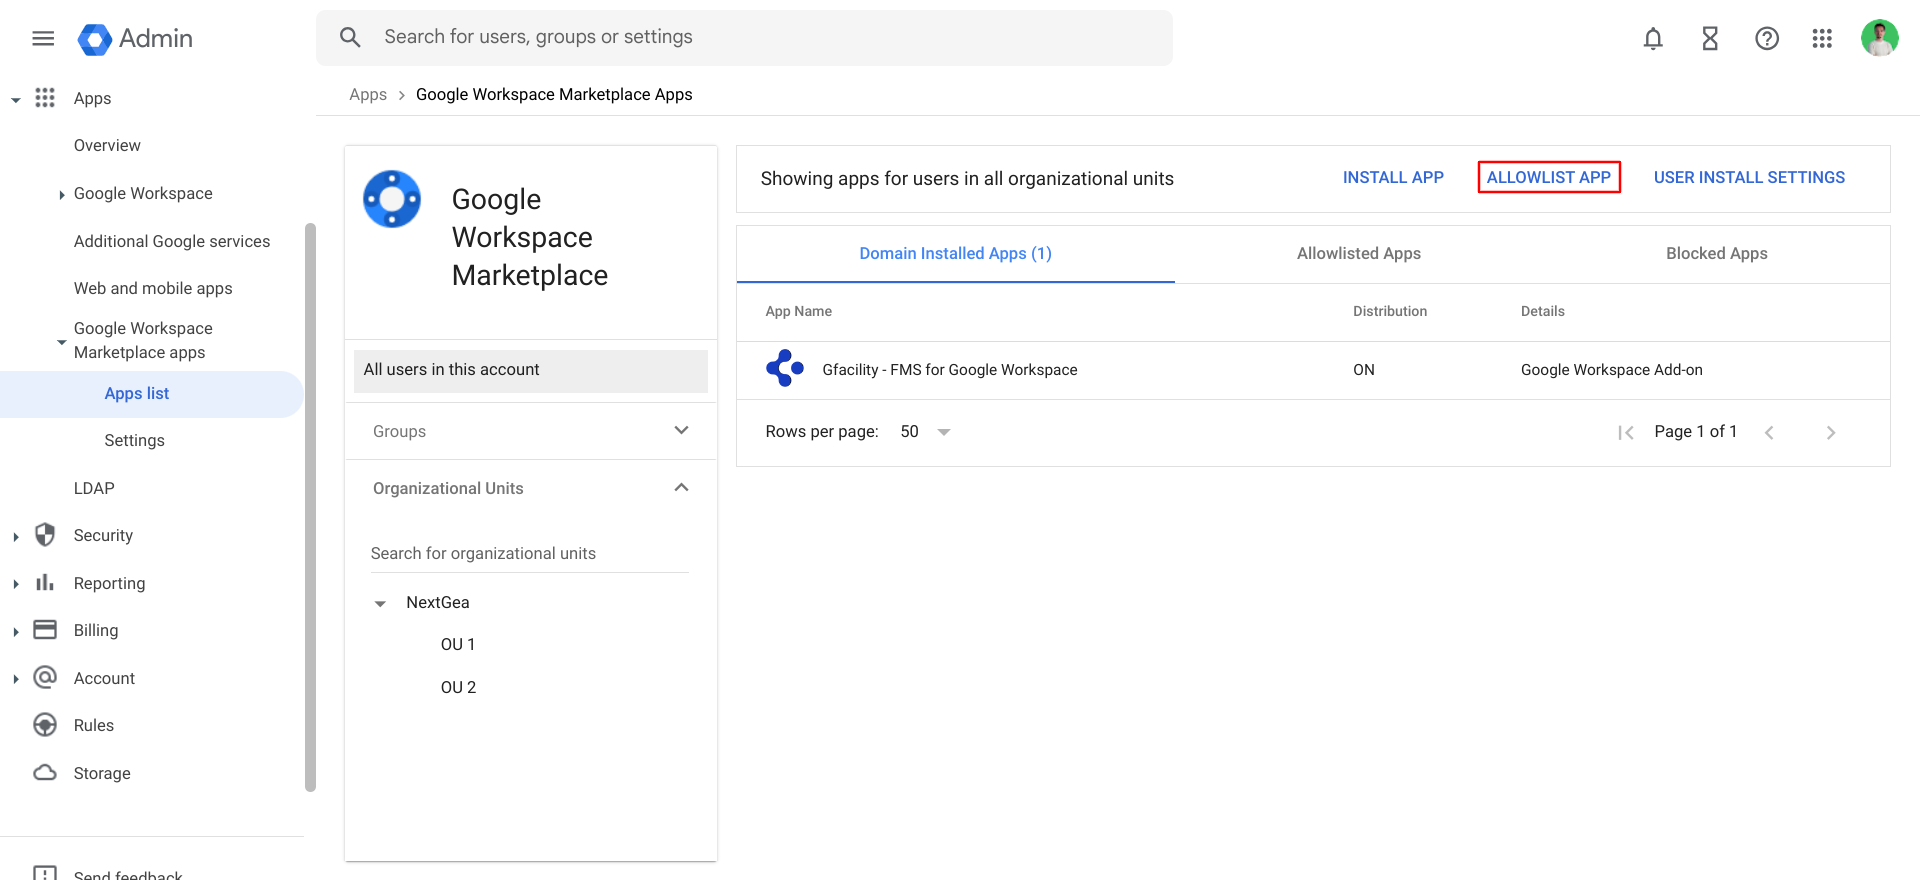Click the Billing card icon
The width and height of the screenshot is (1920, 880).
(45, 629)
